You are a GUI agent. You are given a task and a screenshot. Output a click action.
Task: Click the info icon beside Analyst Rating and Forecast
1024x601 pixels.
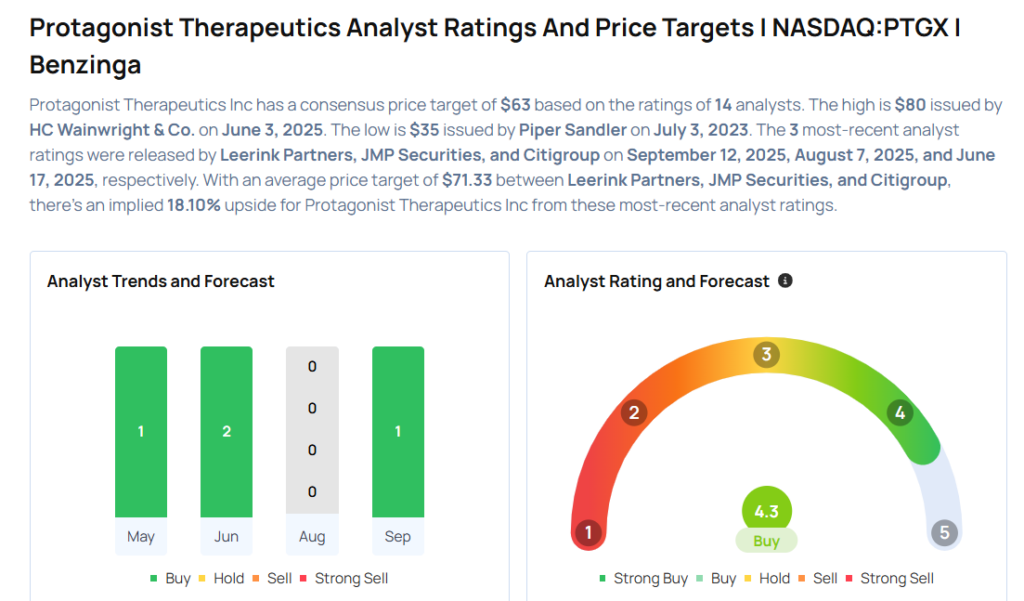[785, 281]
